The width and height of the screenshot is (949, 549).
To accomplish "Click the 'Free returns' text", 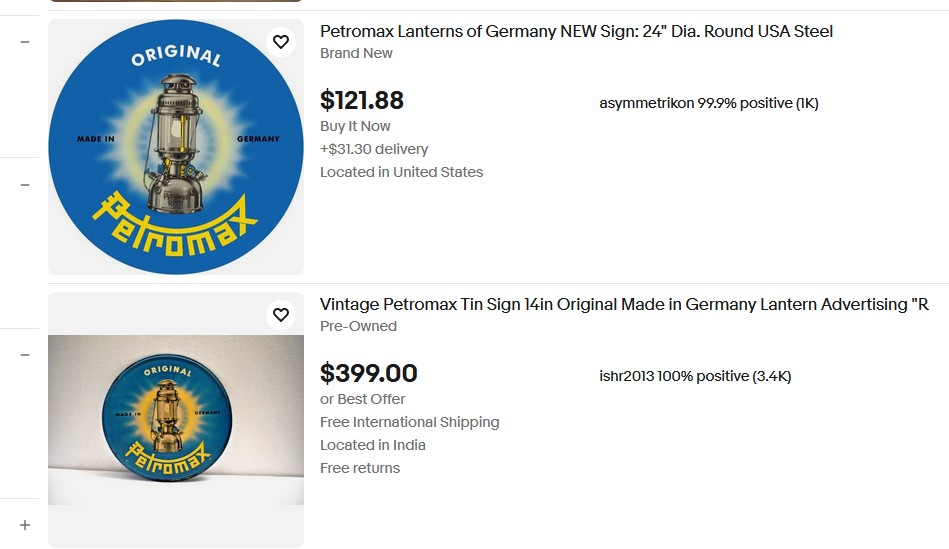I will 360,468.
